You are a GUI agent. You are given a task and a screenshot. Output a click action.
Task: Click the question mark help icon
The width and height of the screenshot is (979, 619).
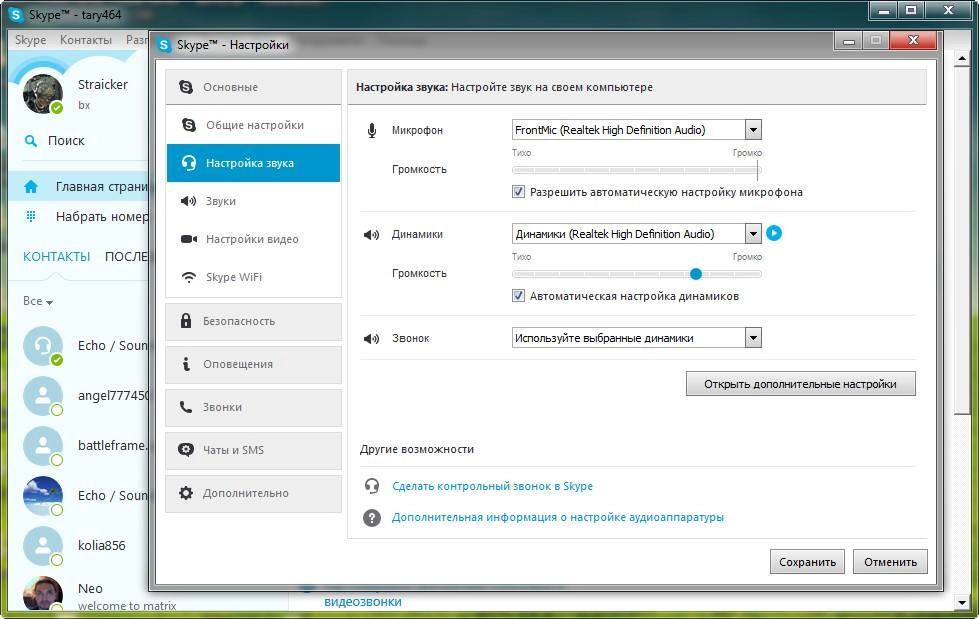pyautogui.click(x=372, y=517)
